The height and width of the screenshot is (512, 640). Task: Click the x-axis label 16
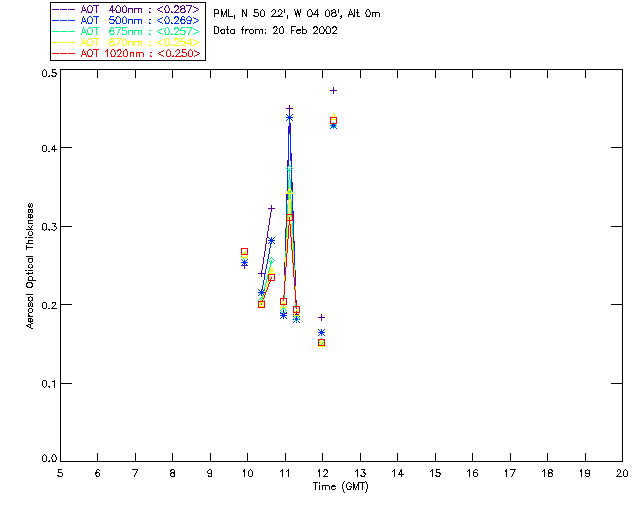(x=473, y=473)
